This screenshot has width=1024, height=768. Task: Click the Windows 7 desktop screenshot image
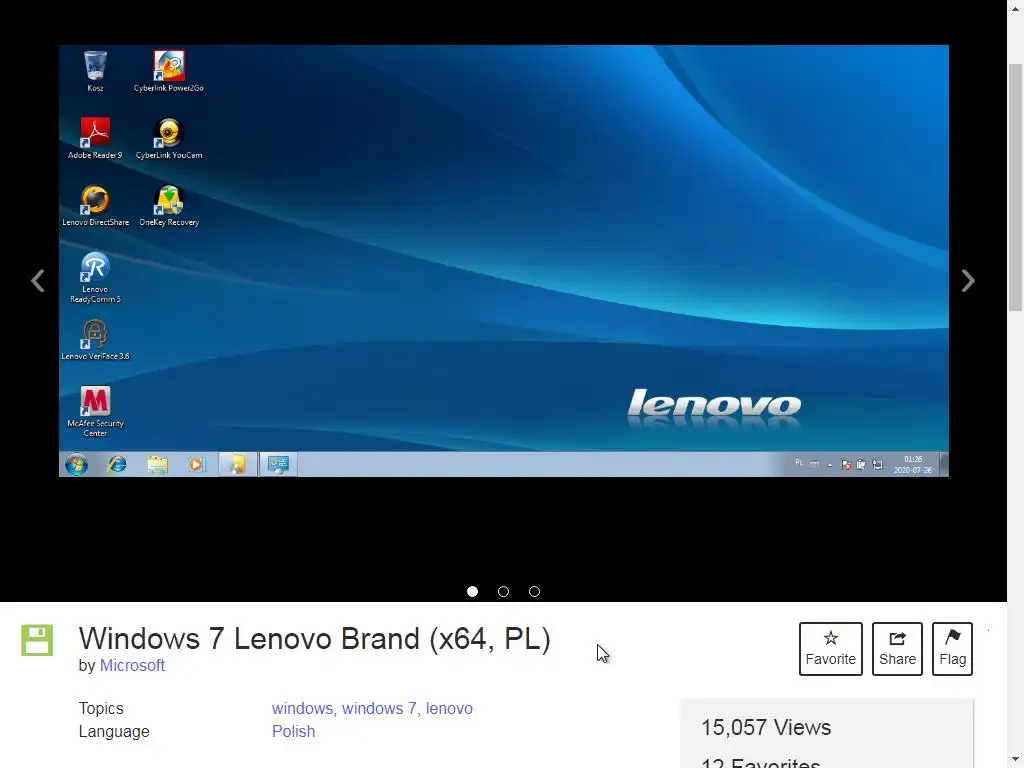(x=504, y=261)
